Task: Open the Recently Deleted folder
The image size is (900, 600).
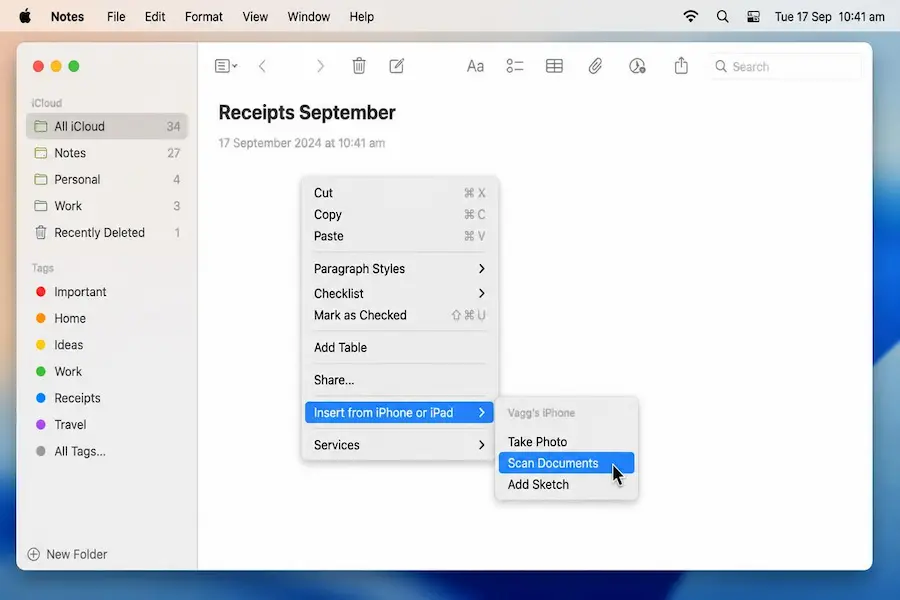Action: click(x=107, y=233)
